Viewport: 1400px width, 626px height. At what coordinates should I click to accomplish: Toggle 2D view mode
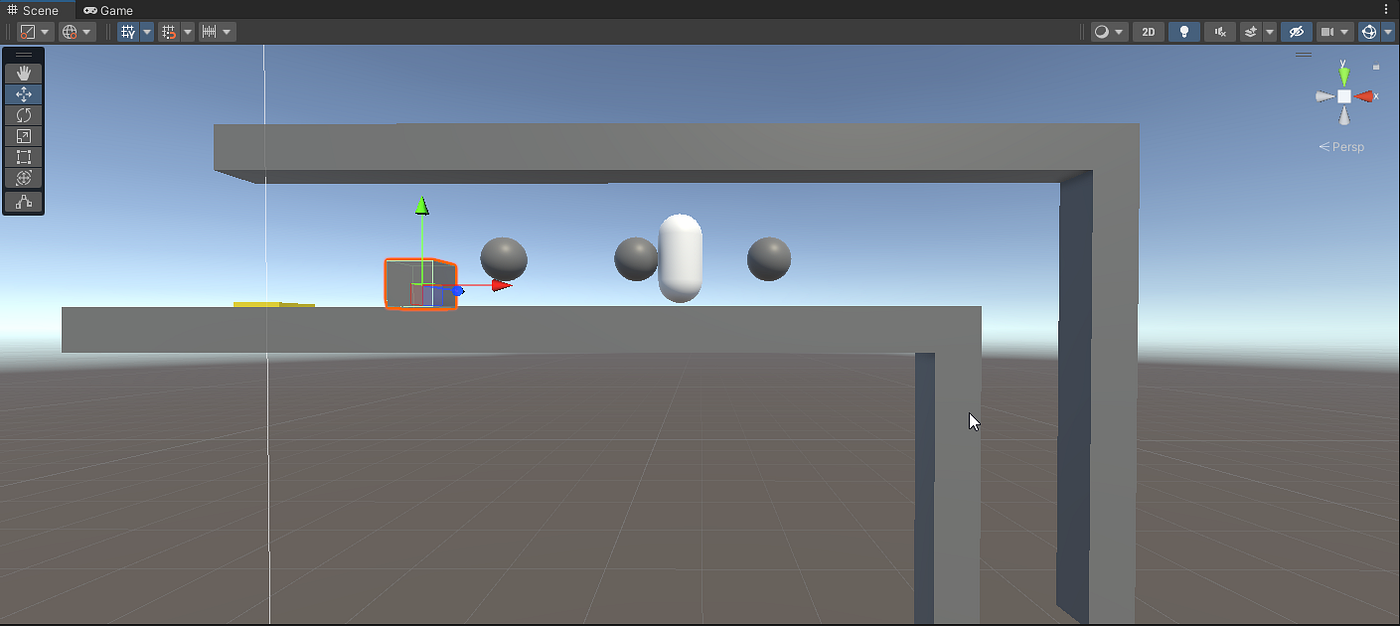(x=1148, y=32)
